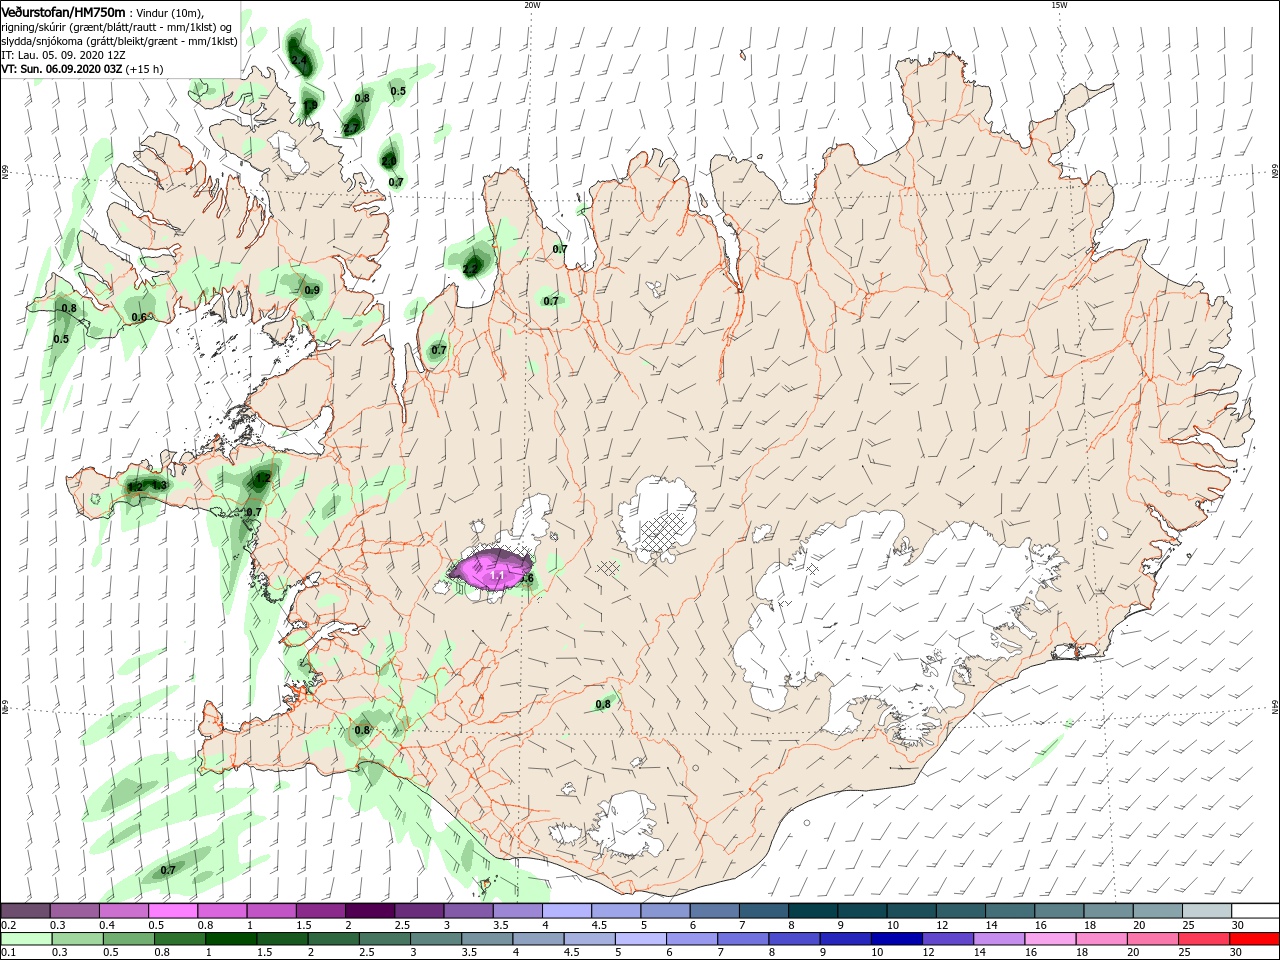Click the dark teal snow swatch labeled 8
Viewport: 1280px width, 960px height.
812,911
